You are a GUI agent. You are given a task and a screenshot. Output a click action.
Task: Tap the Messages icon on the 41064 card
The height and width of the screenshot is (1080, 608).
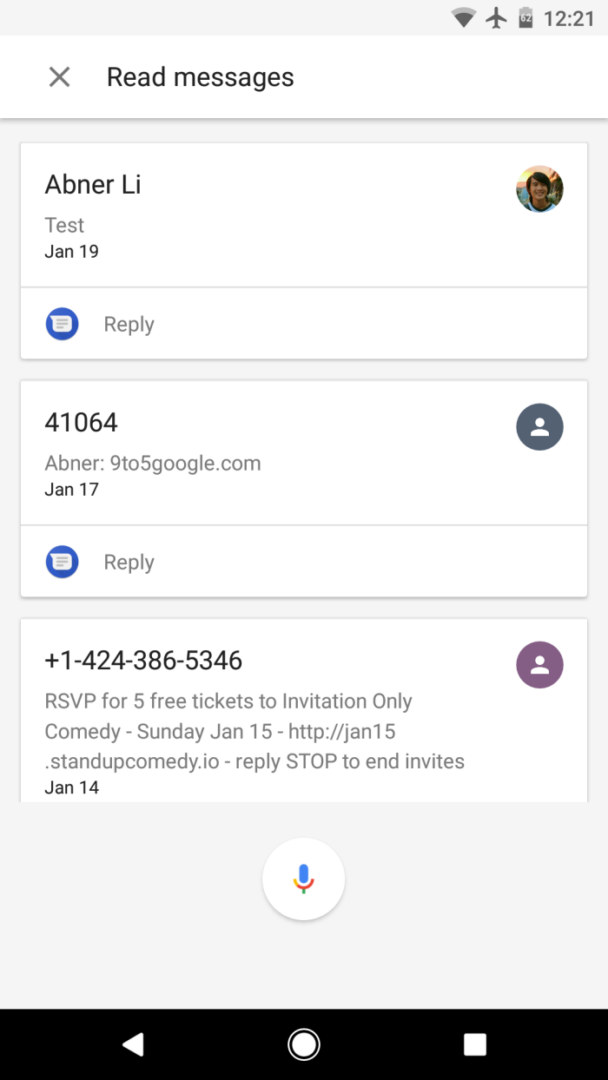[62, 561]
